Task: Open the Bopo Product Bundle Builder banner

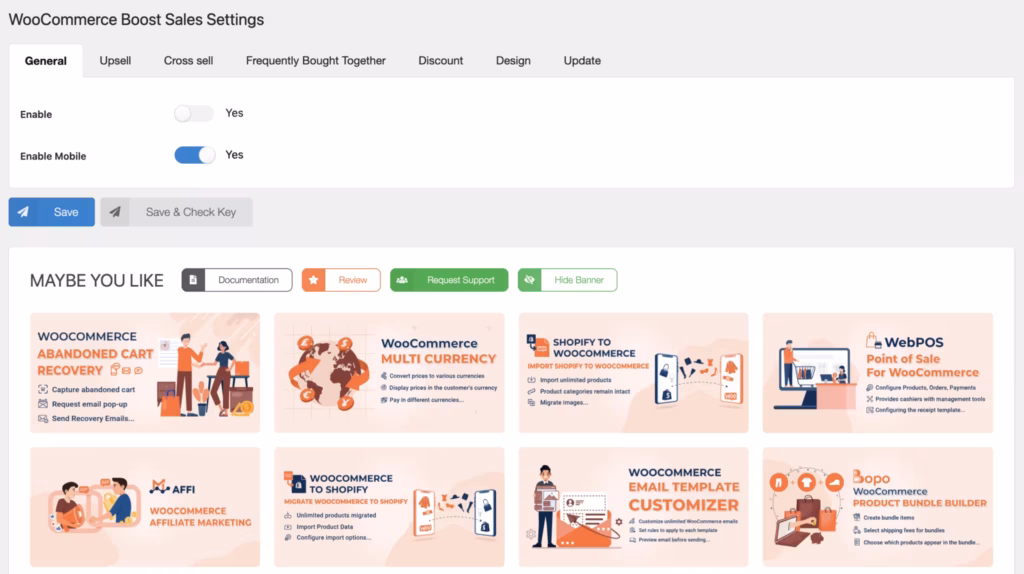Action: [x=878, y=507]
